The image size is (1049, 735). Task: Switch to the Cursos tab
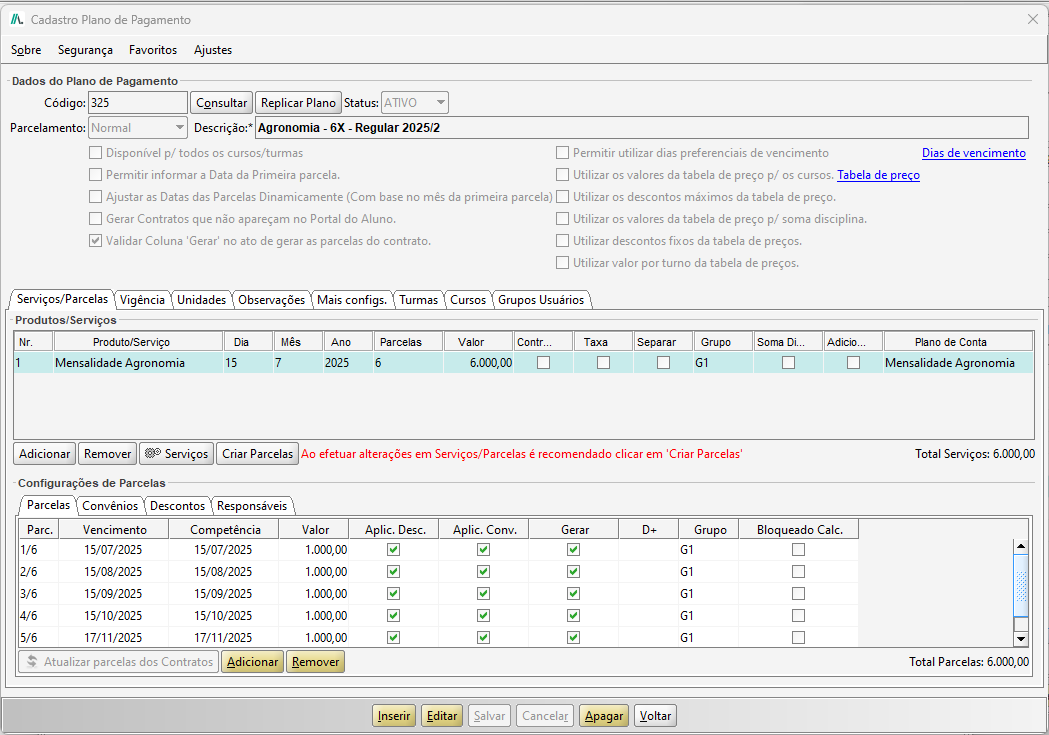[468, 300]
